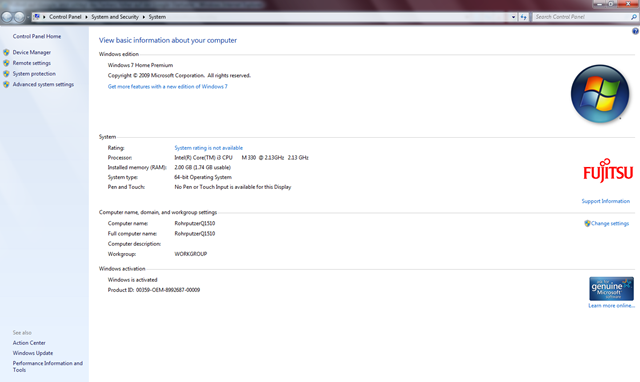640x382 pixels.
Task: Click the shield icon beside Remote settings
Action: (6, 63)
